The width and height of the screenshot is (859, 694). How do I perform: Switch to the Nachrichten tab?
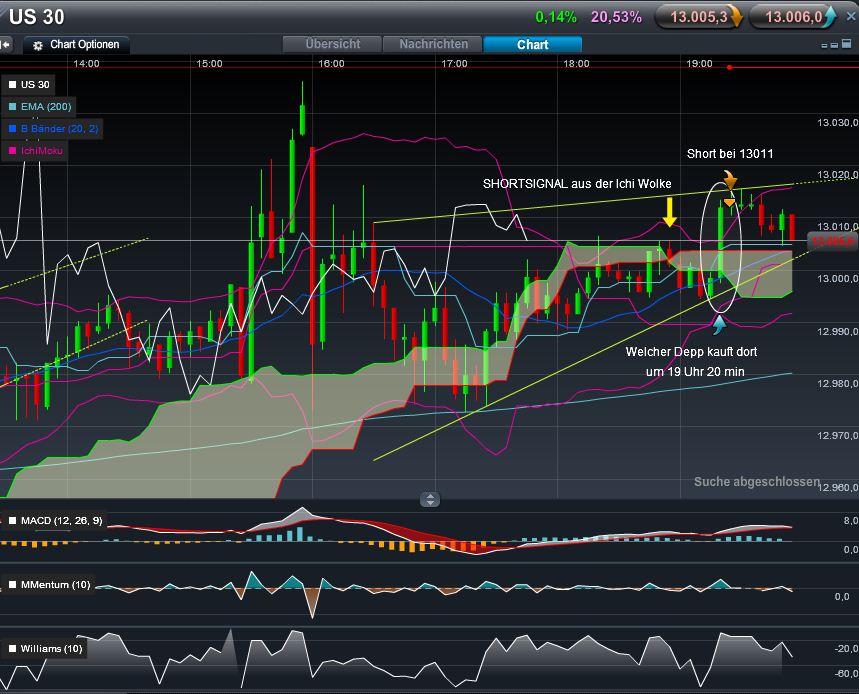pos(433,44)
